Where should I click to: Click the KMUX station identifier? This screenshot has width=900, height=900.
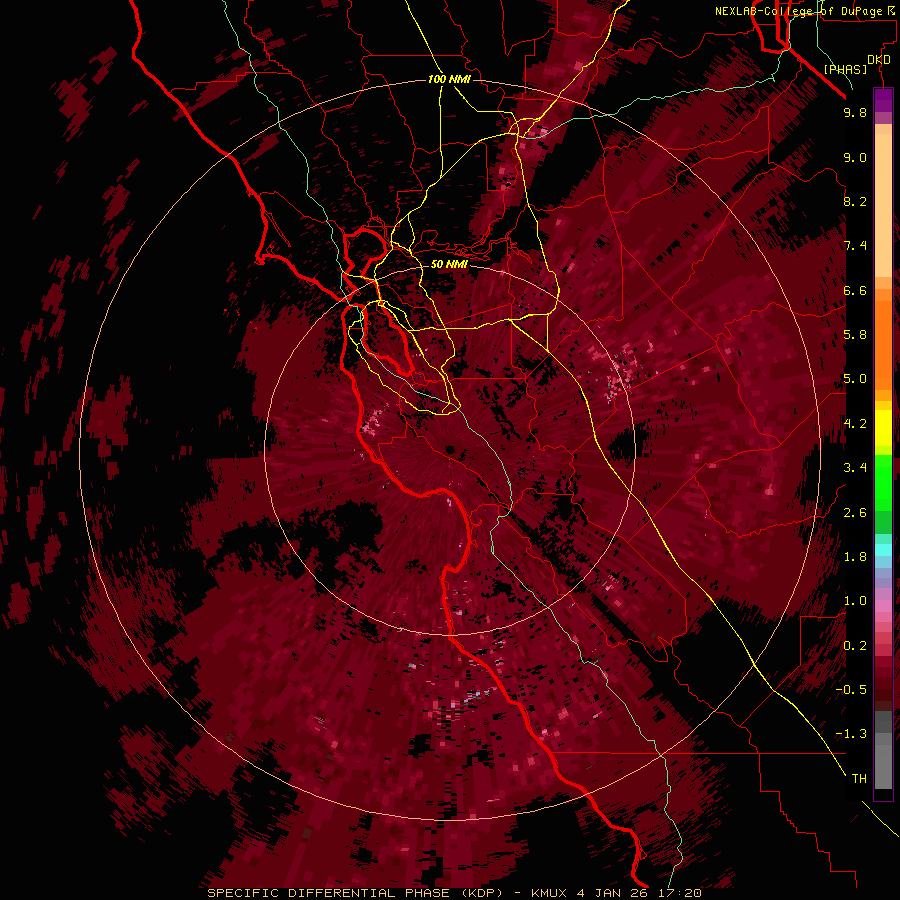pyautogui.click(x=551, y=893)
